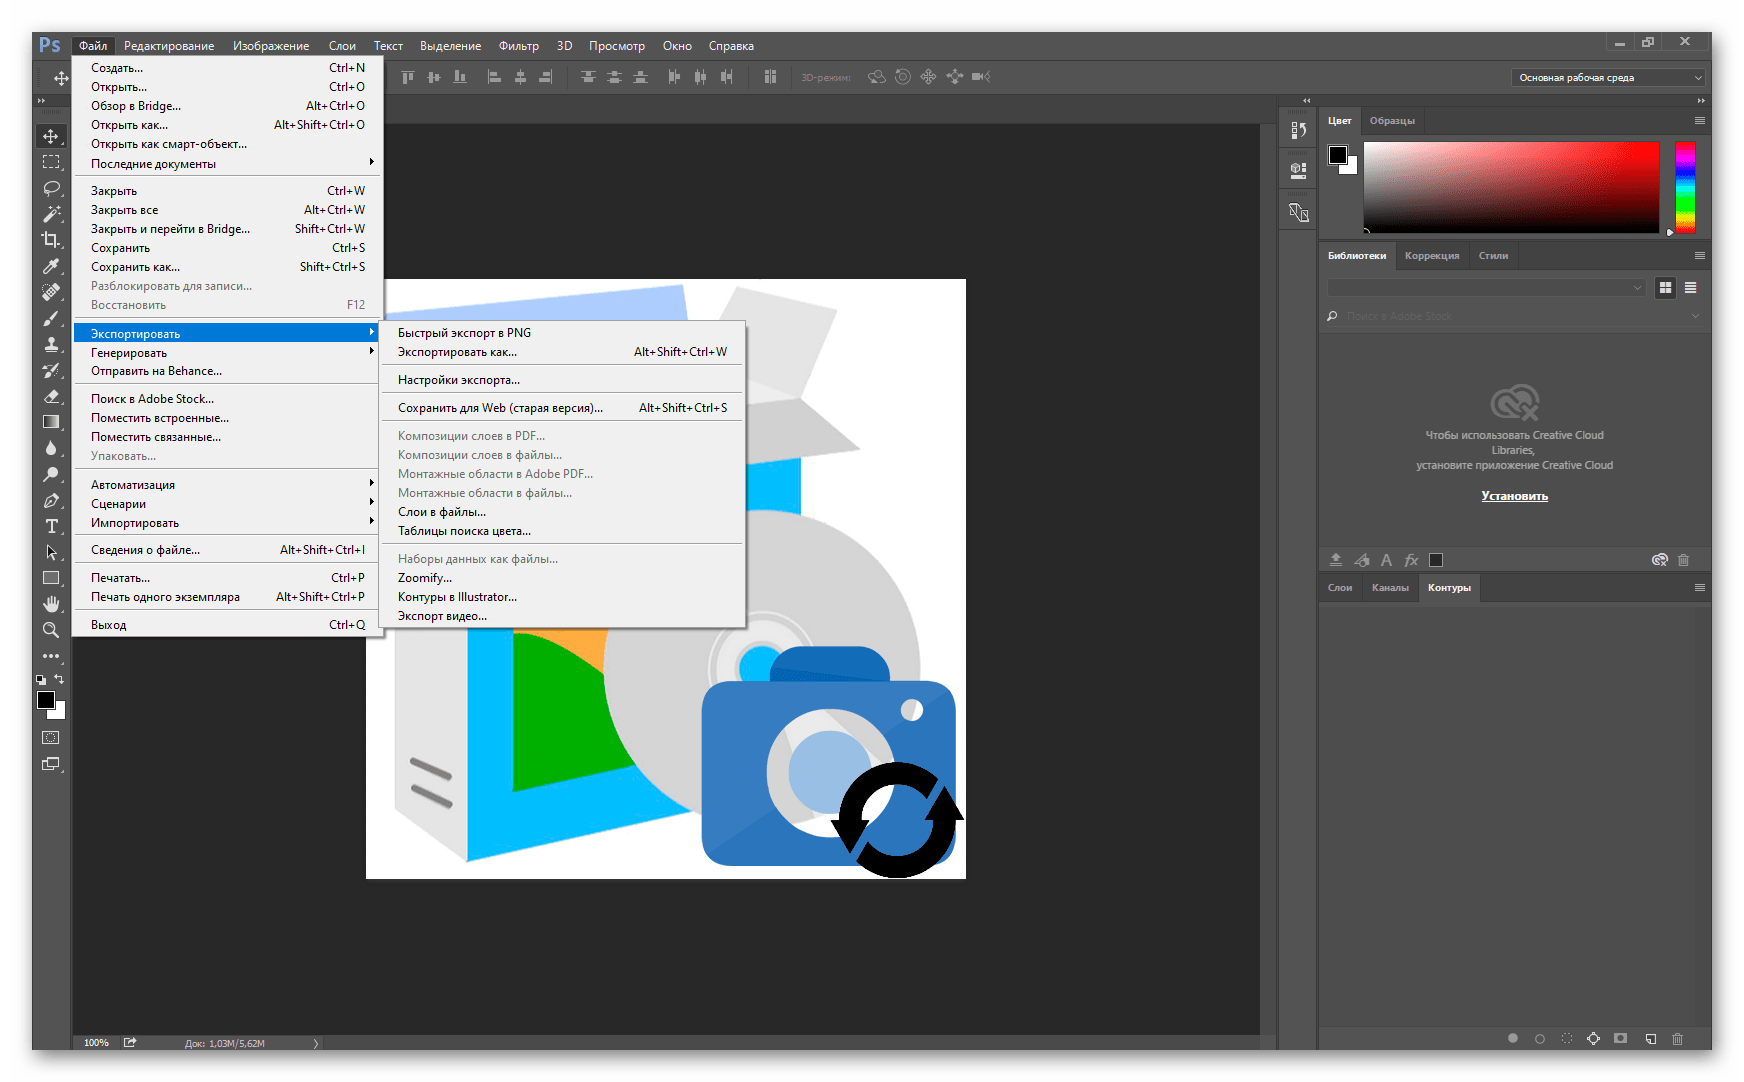Switch Libraries to list view
This screenshot has width=1744, height=1082.
1690,288
